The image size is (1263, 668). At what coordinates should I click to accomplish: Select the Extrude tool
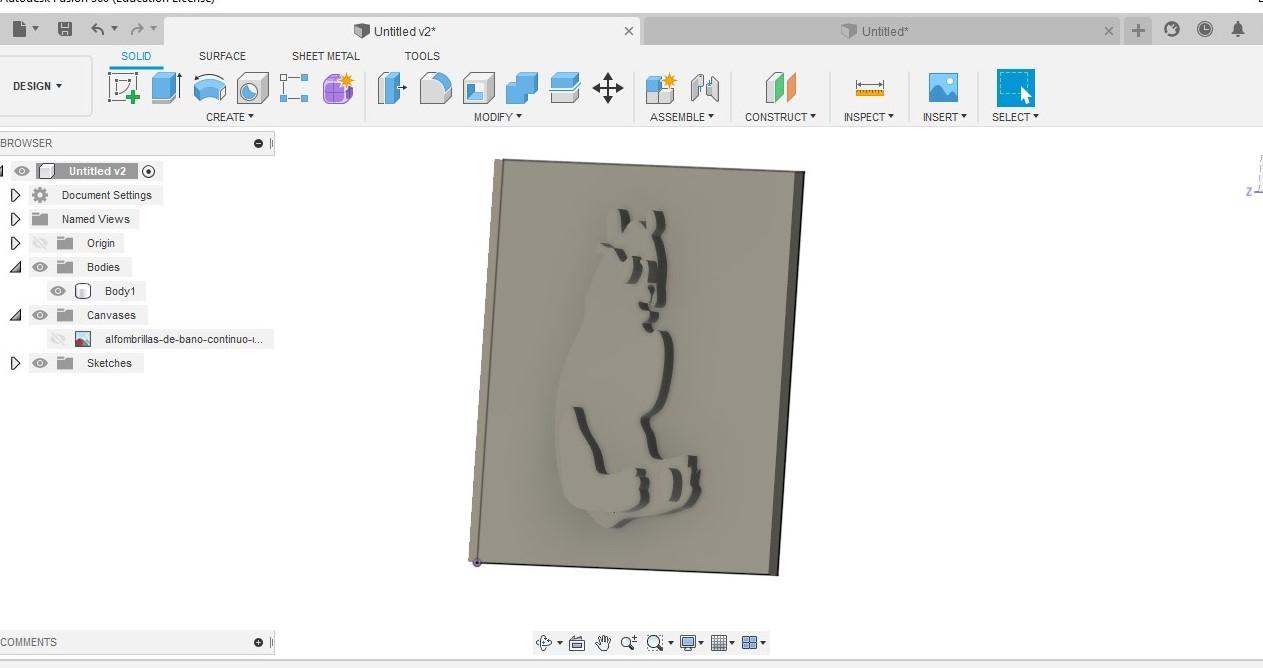click(166, 88)
